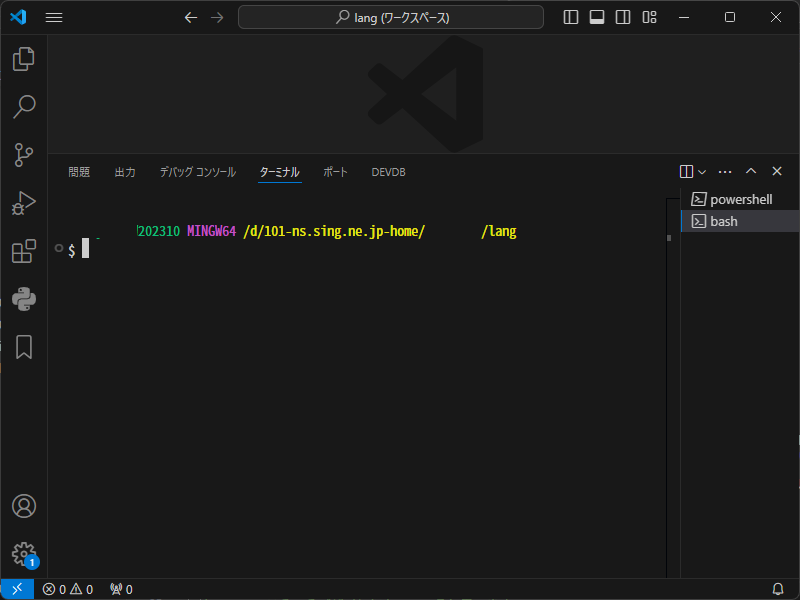Open launch profile dropdown chevron

pyautogui.click(x=702, y=172)
